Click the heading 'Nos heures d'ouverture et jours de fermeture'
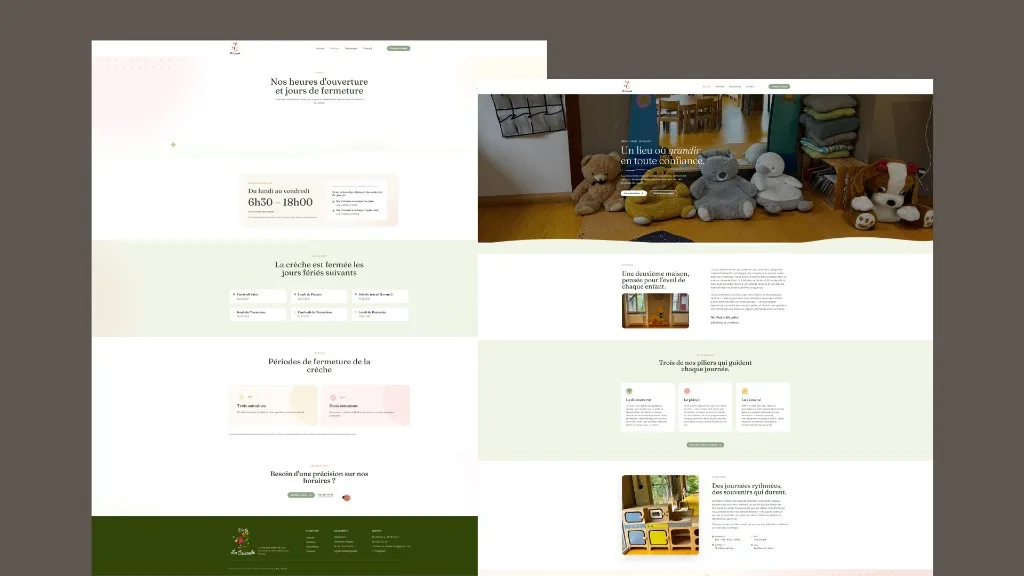 (319, 86)
